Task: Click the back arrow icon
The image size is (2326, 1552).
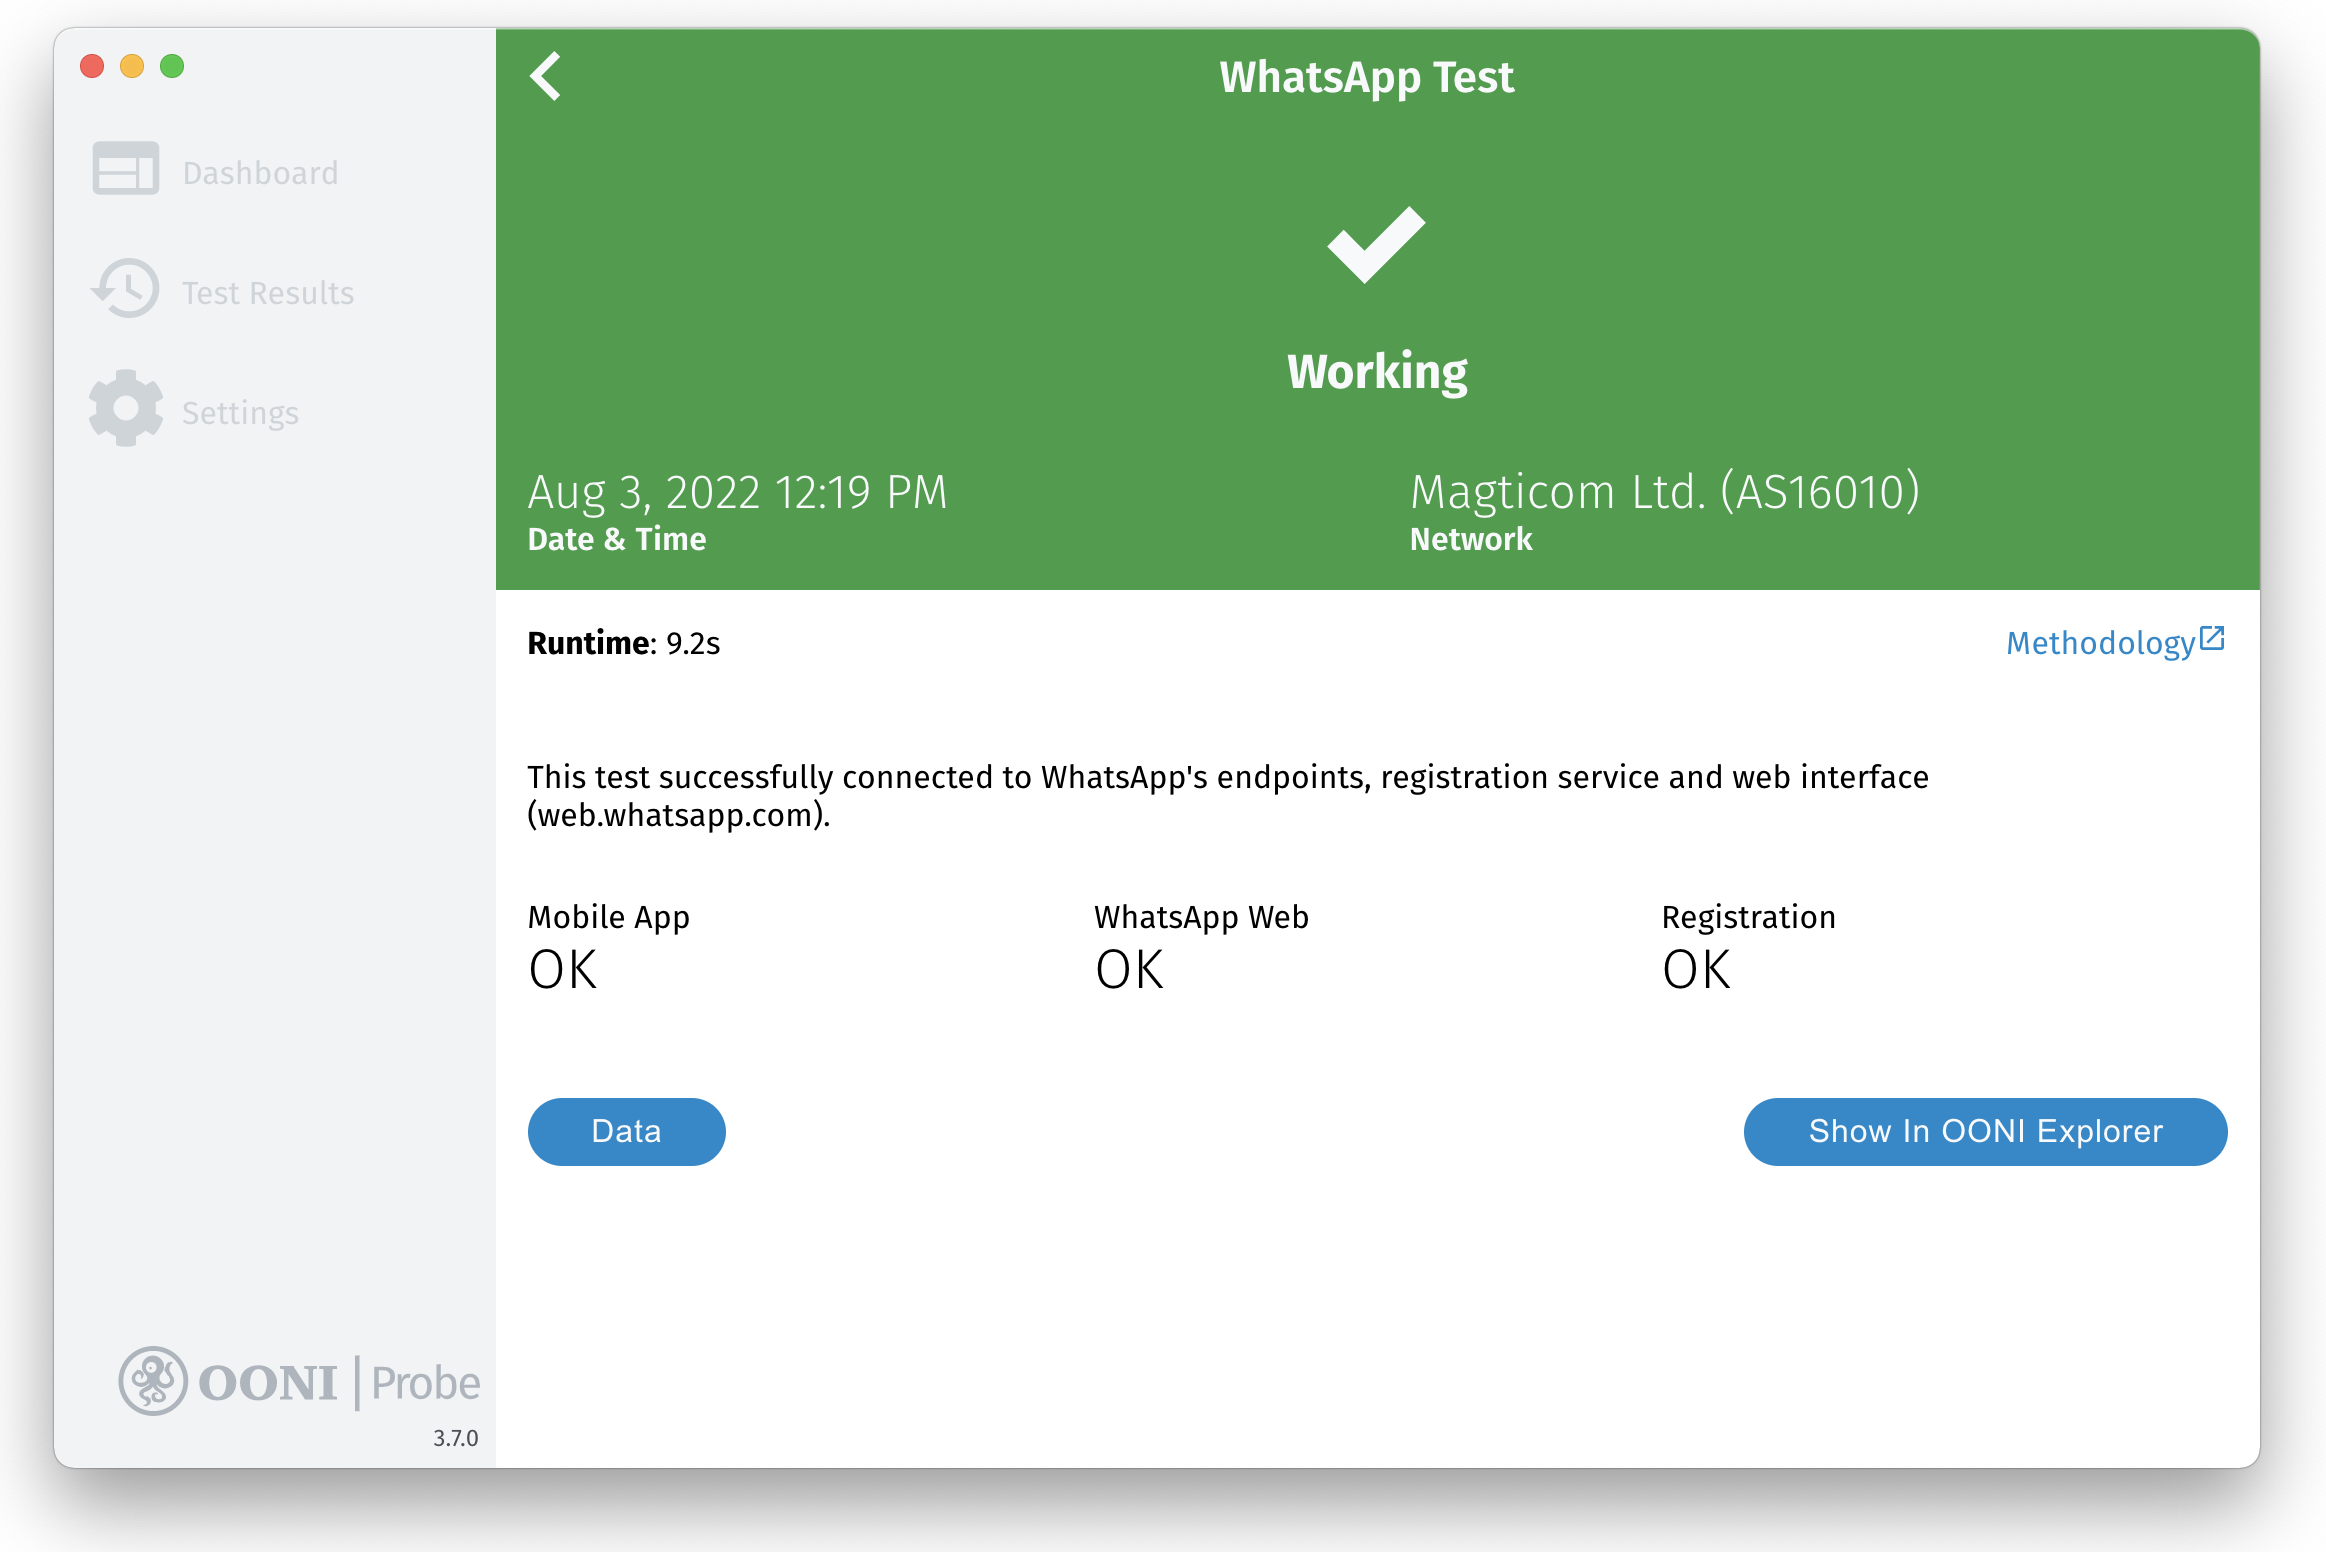Action: (x=546, y=77)
